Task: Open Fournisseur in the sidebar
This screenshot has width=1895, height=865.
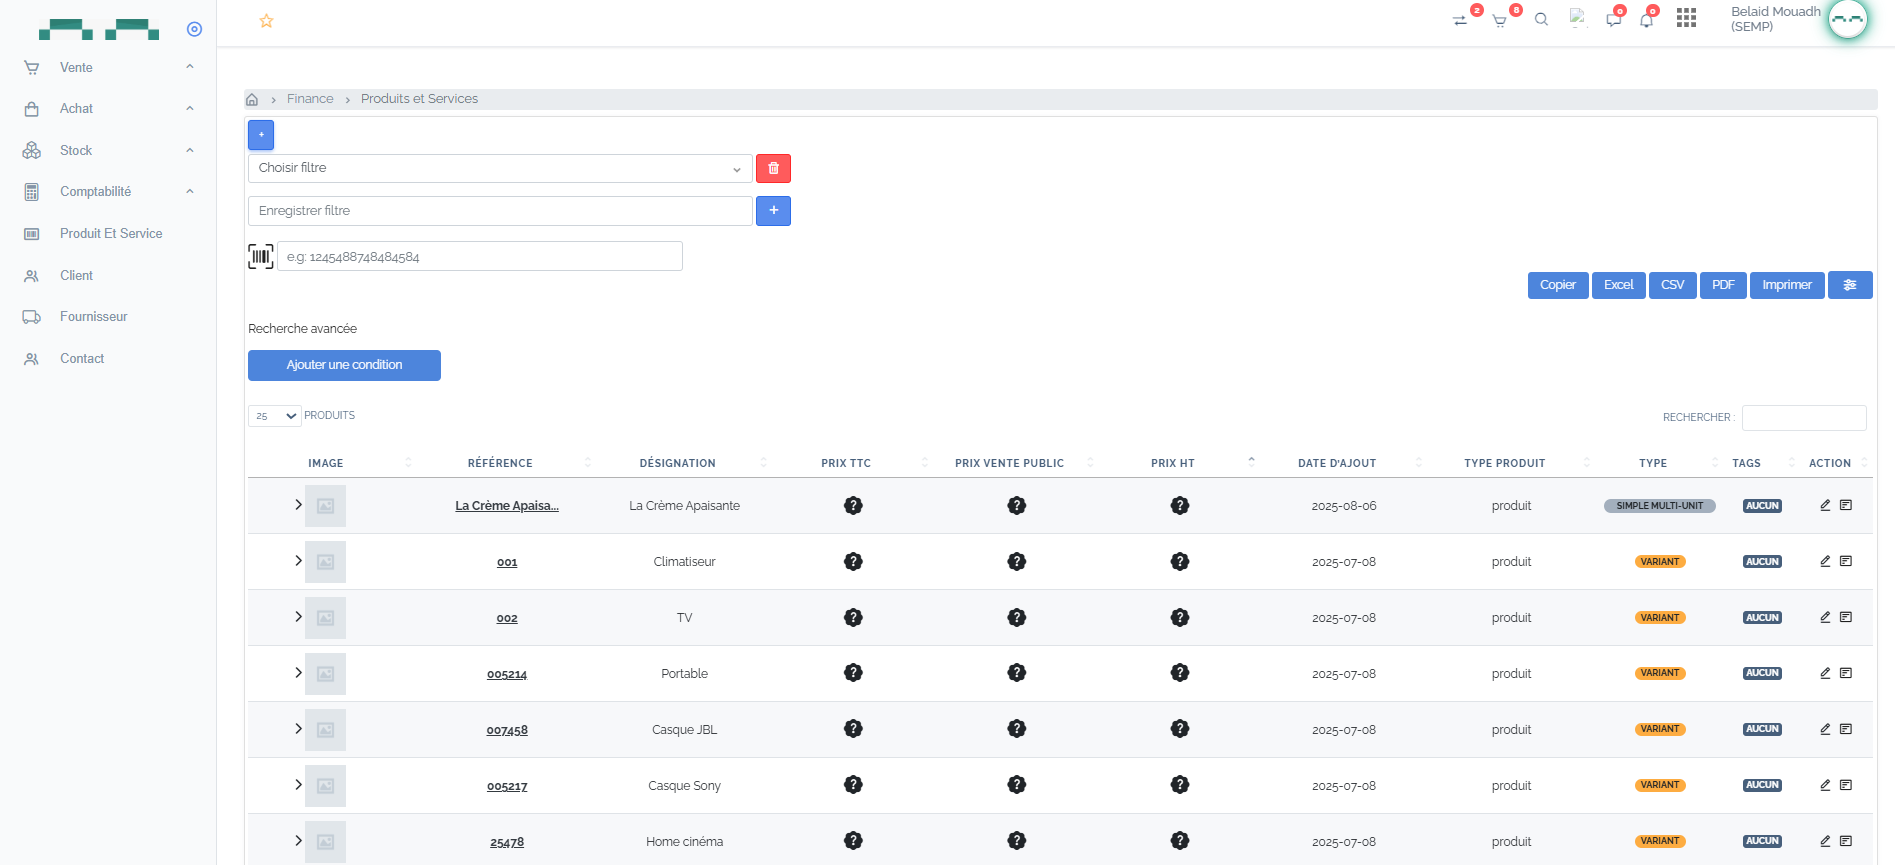Action: (x=93, y=317)
